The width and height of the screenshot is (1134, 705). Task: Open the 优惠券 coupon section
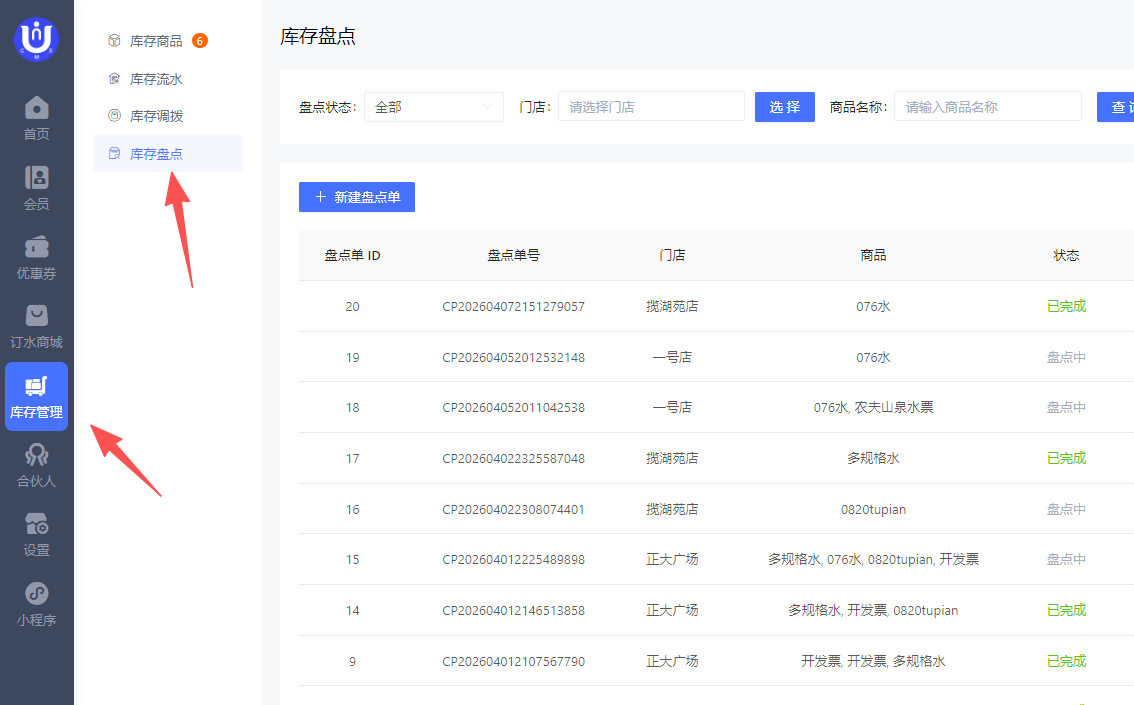37,257
